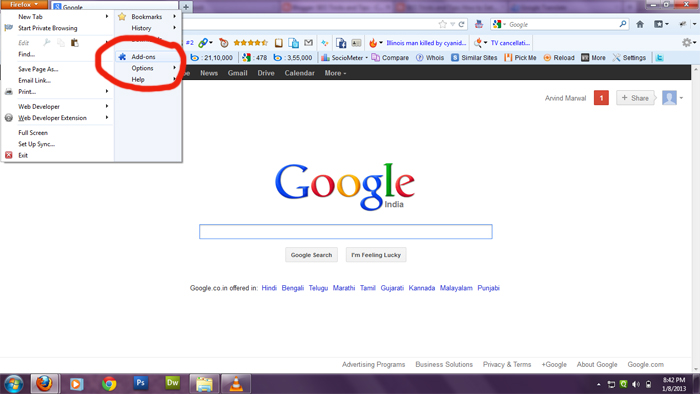Viewport: 700px width, 394px height.
Task: Click the + Share button
Action: tap(635, 98)
